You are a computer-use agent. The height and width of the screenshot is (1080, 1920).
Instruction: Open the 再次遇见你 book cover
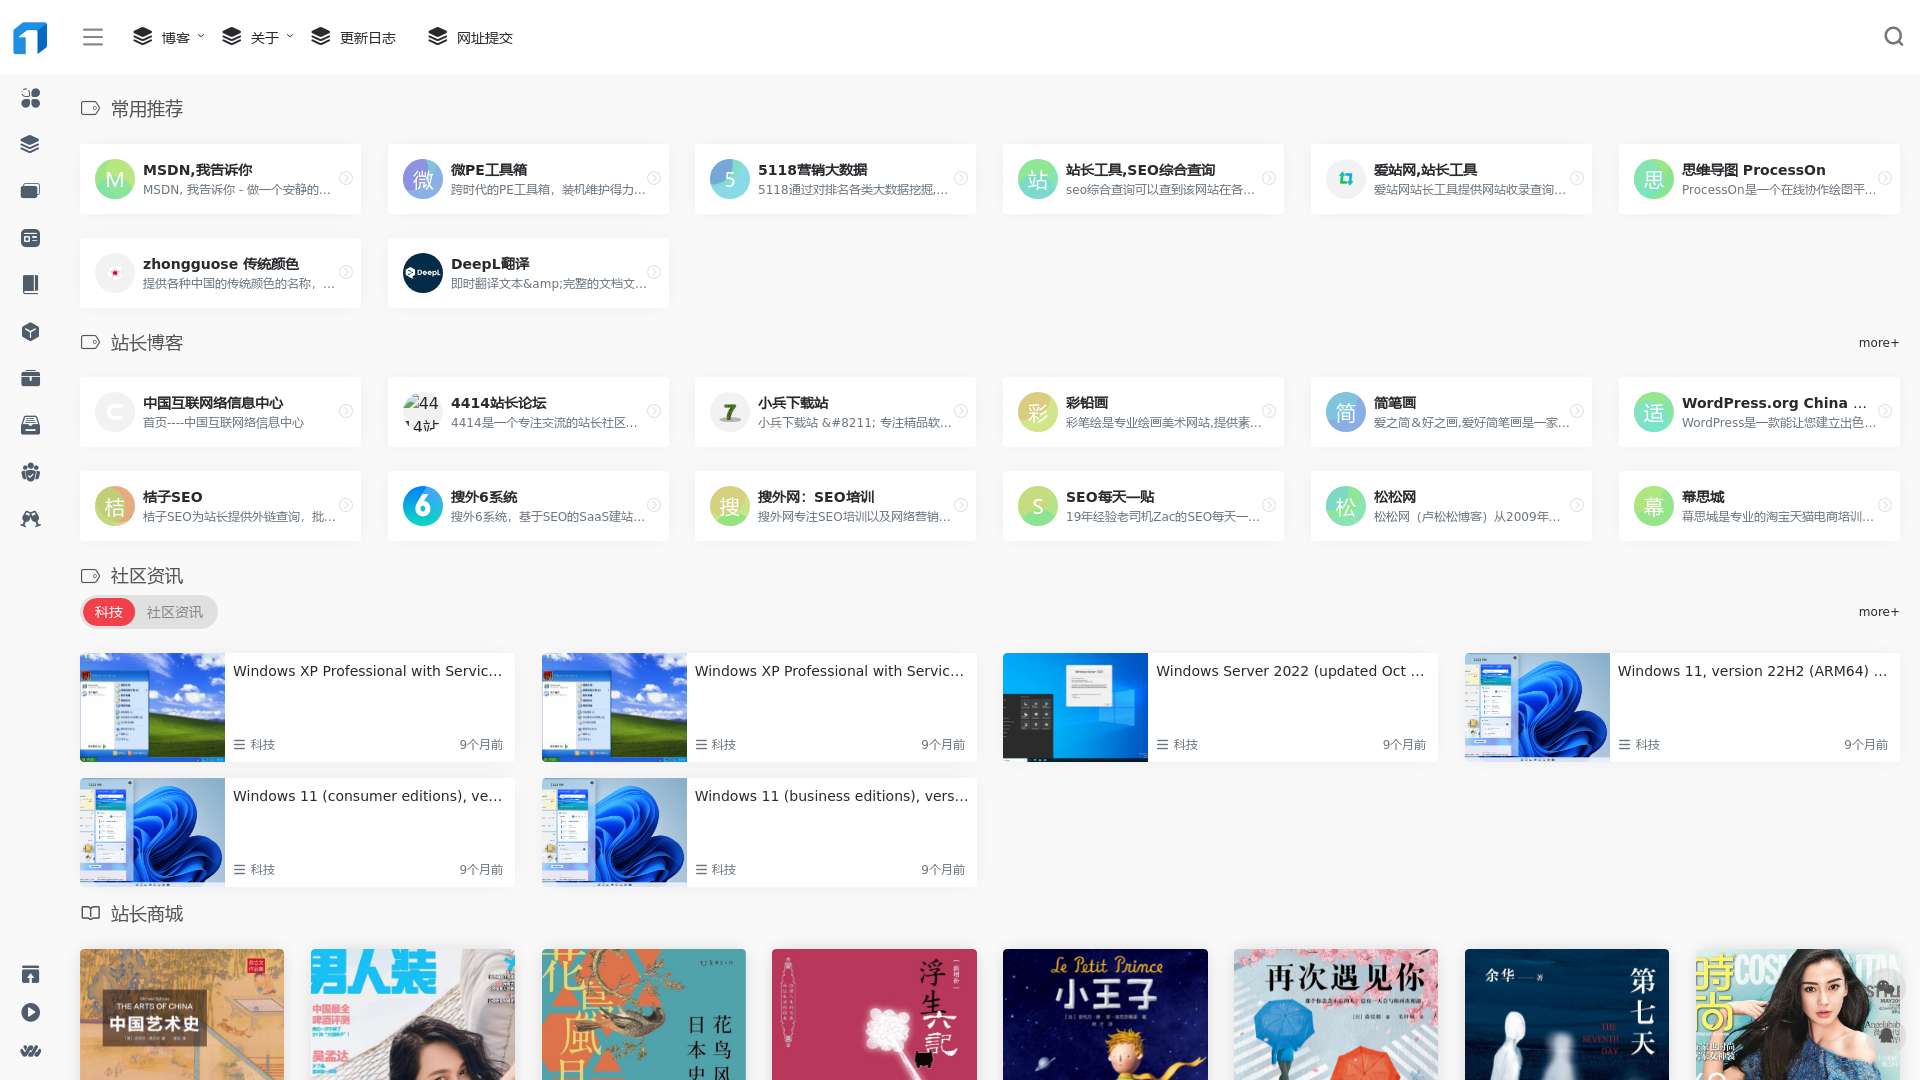pyautogui.click(x=1336, y=1014)
